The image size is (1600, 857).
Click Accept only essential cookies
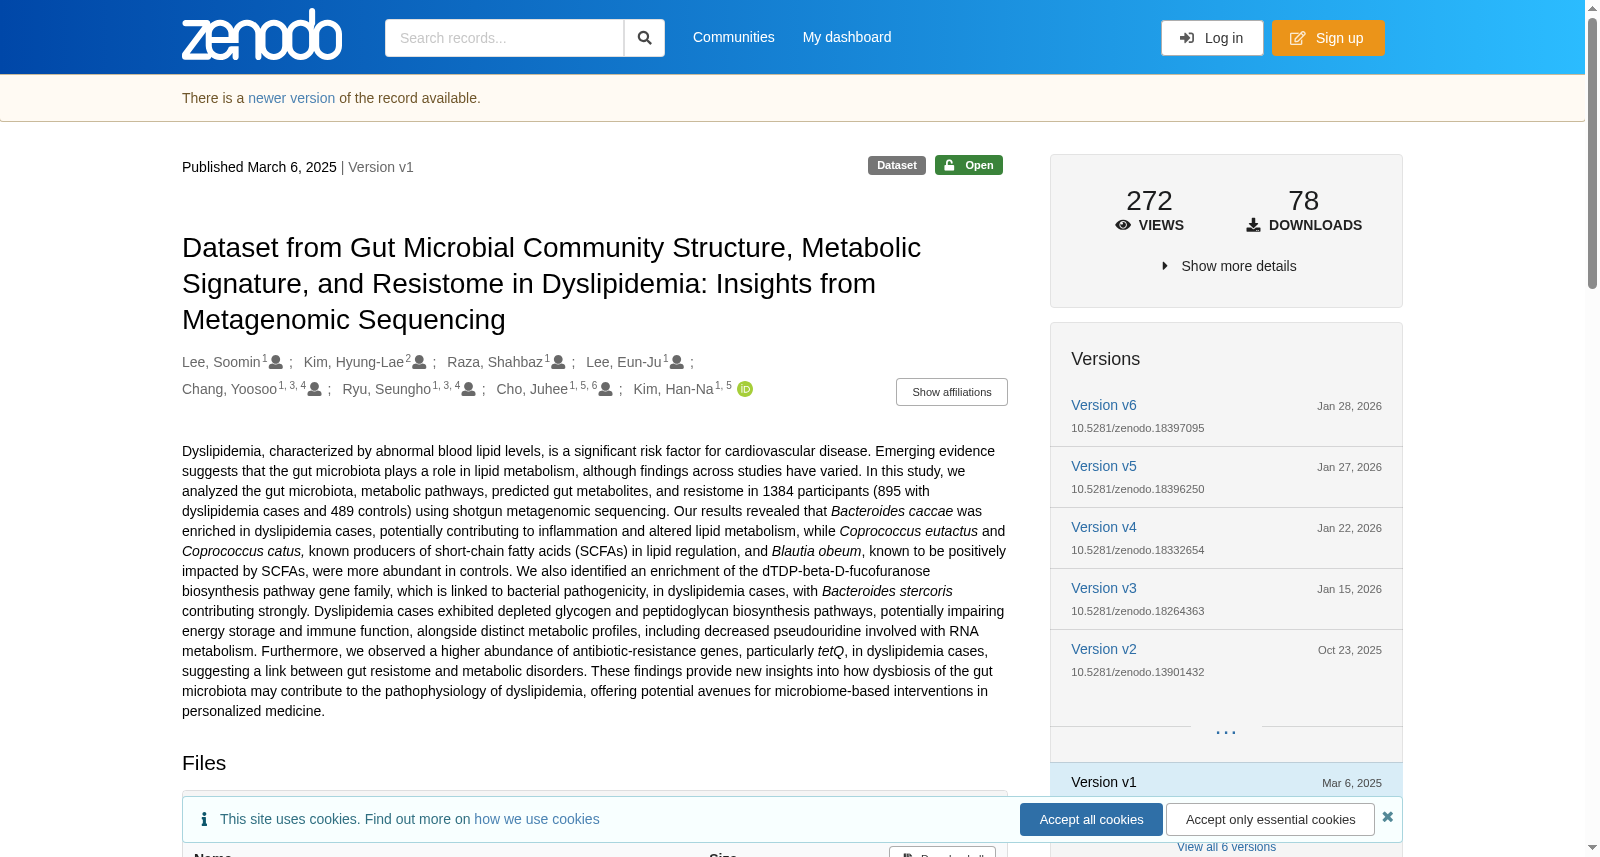pos(1270,820)
